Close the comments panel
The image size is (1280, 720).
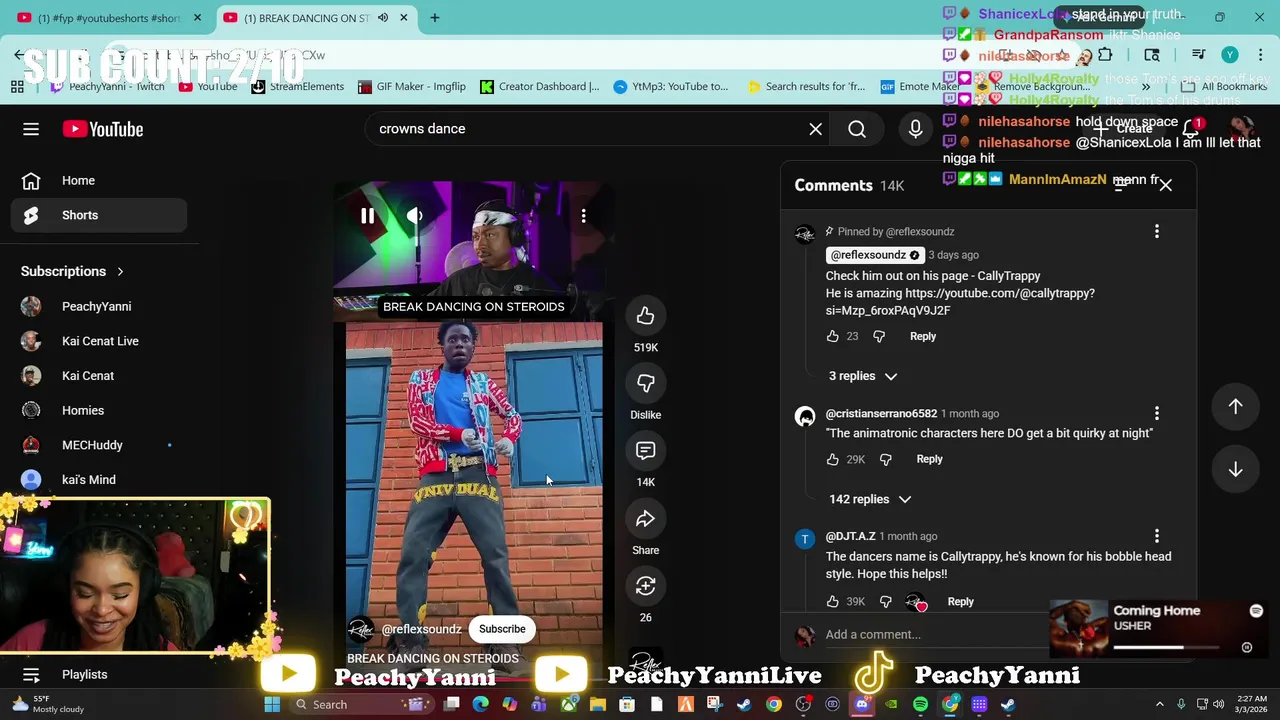1166,185
